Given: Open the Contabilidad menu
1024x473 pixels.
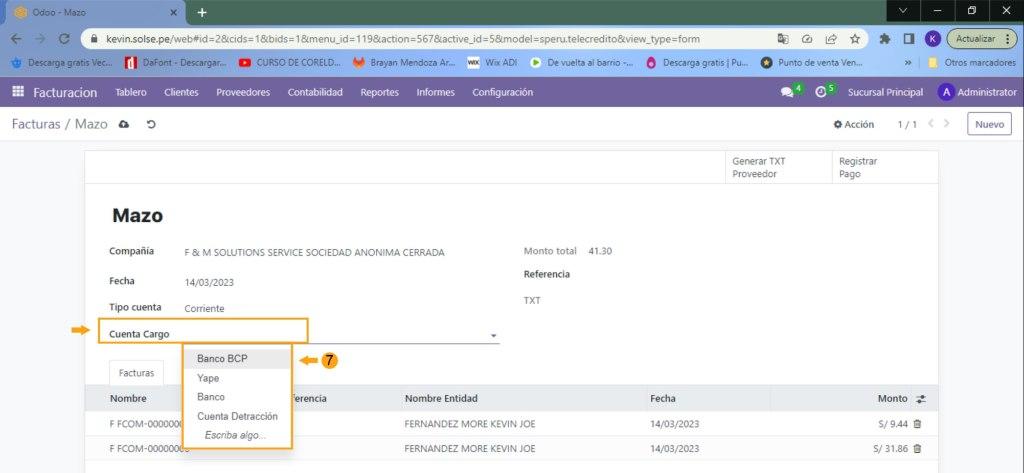Looking at the screenshot, I should 315,92.
